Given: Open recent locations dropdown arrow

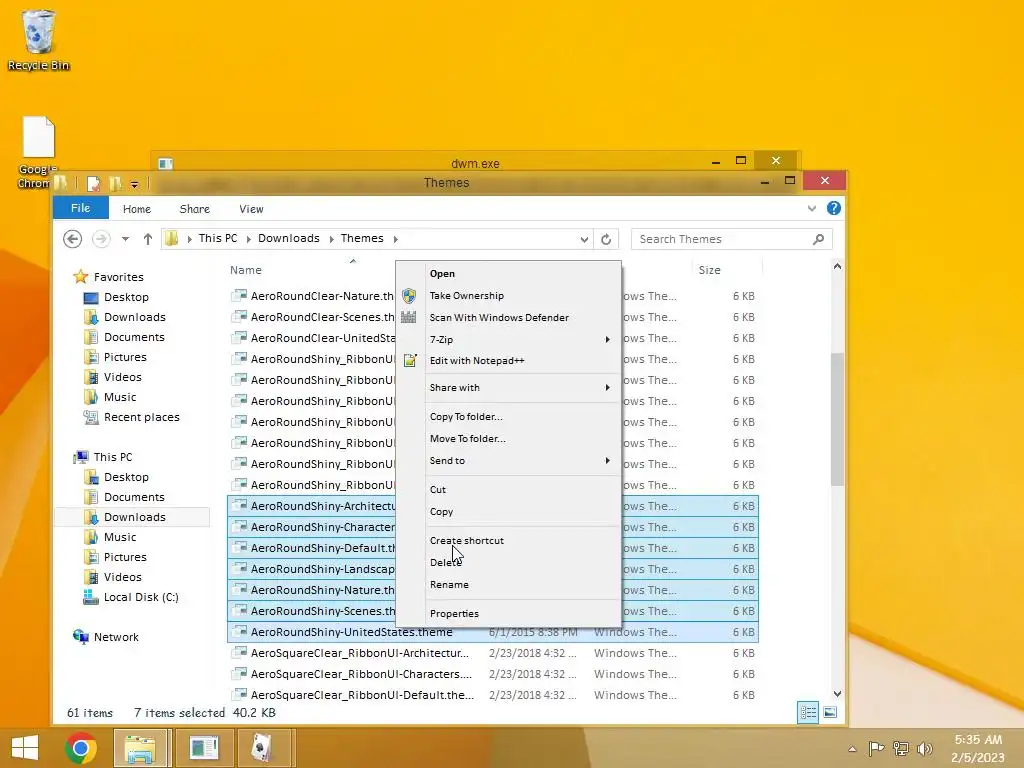Looking at the screenshot, I should click(x=125, y=239).
